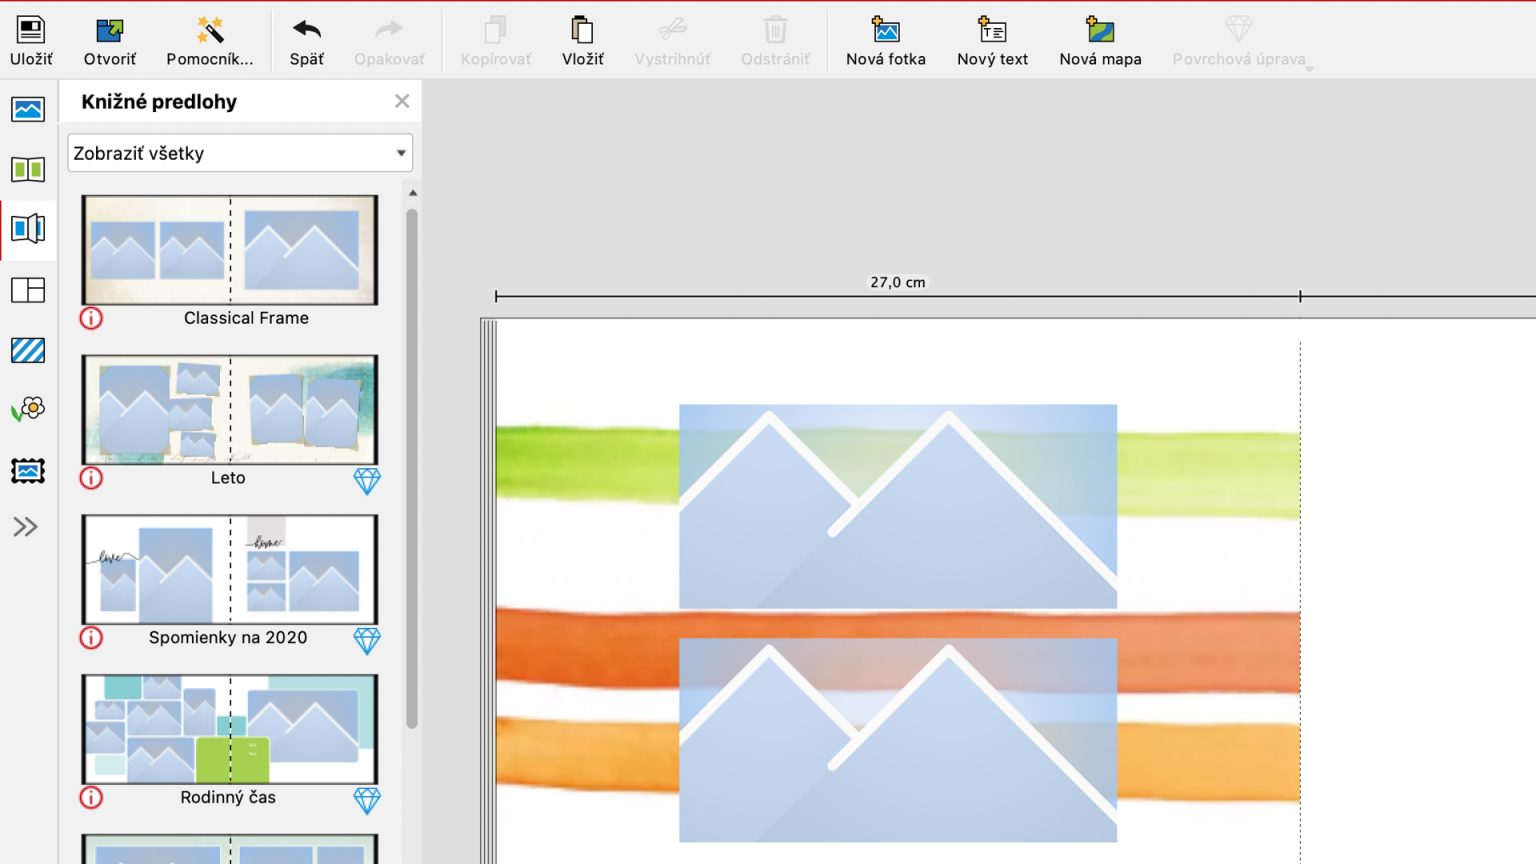This screenshot has width=1536, height=864.
Task: Open the grid layout sidebar icon
Action: click(28, 290)
